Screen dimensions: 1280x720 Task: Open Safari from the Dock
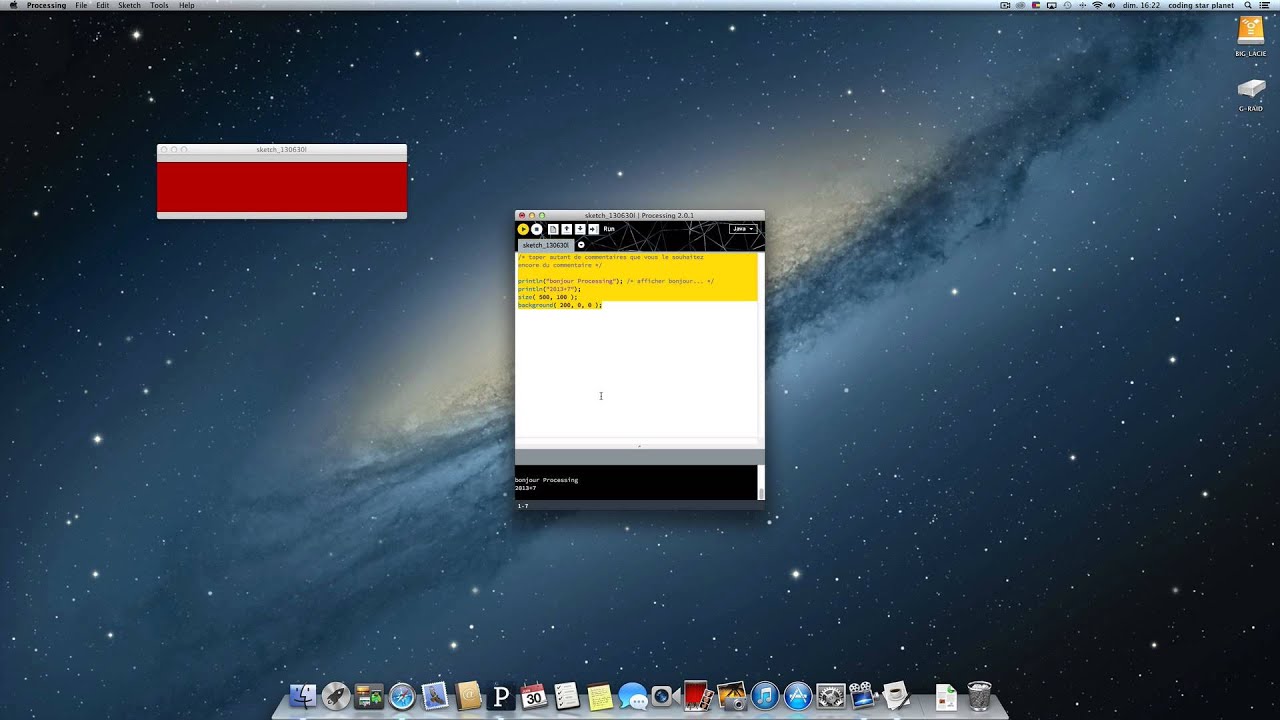[402, 696]
